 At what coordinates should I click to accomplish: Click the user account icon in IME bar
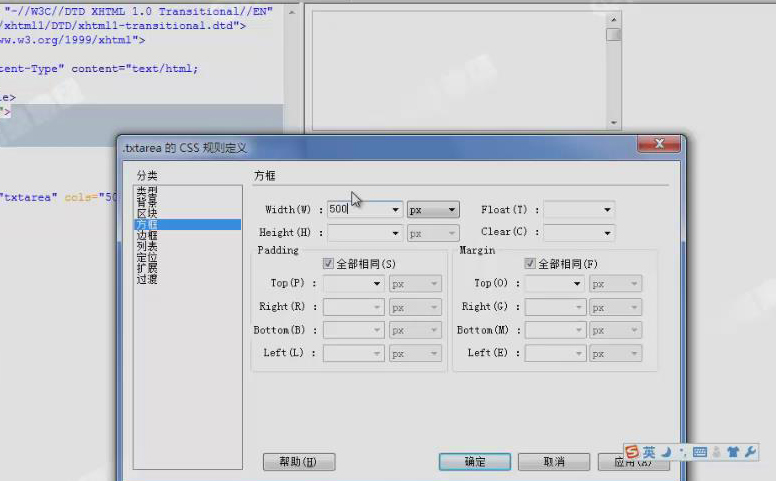click(717, 453)
